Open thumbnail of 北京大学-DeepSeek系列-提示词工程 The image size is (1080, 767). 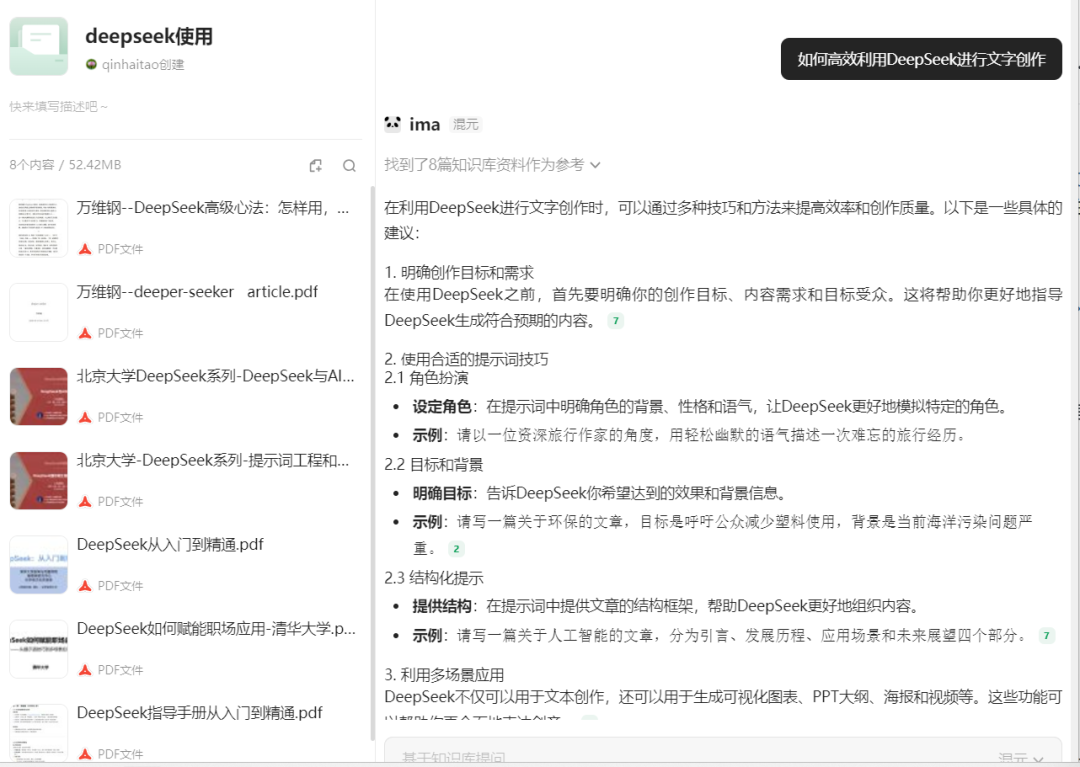click(39, 481)
